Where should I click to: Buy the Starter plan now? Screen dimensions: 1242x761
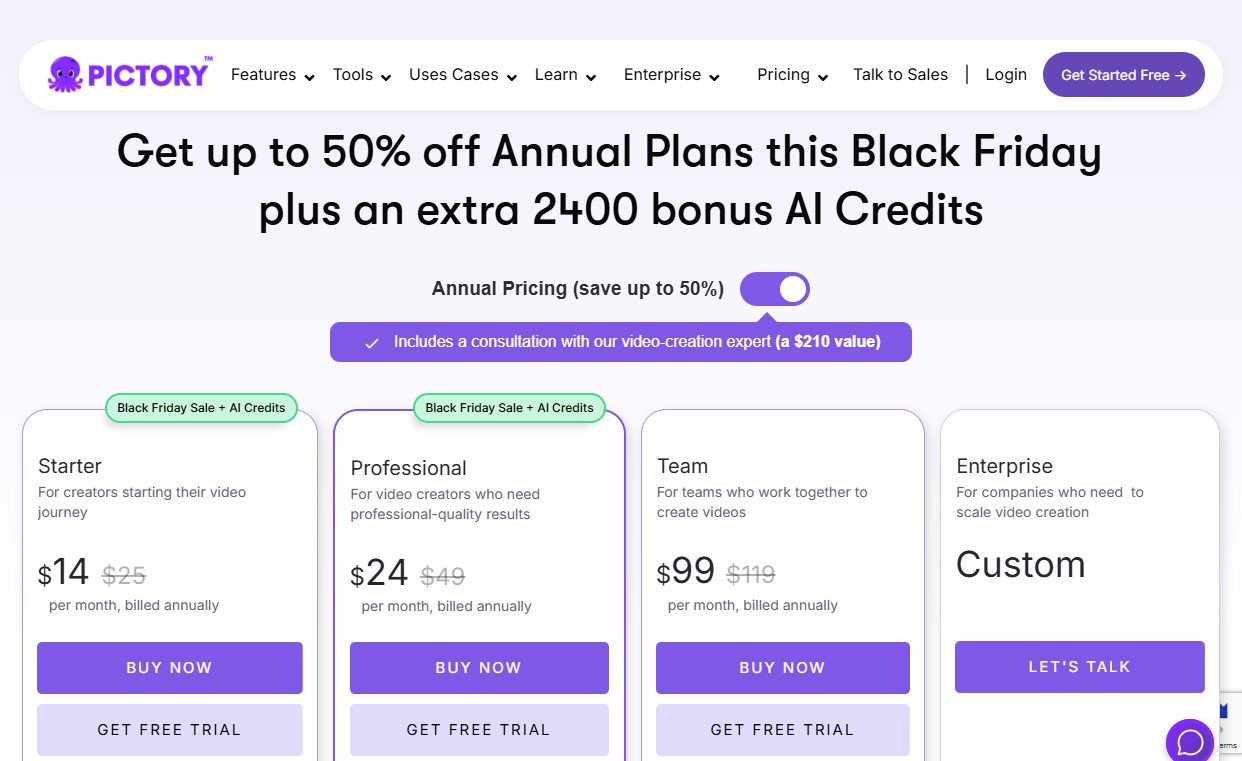pos(169,668)
